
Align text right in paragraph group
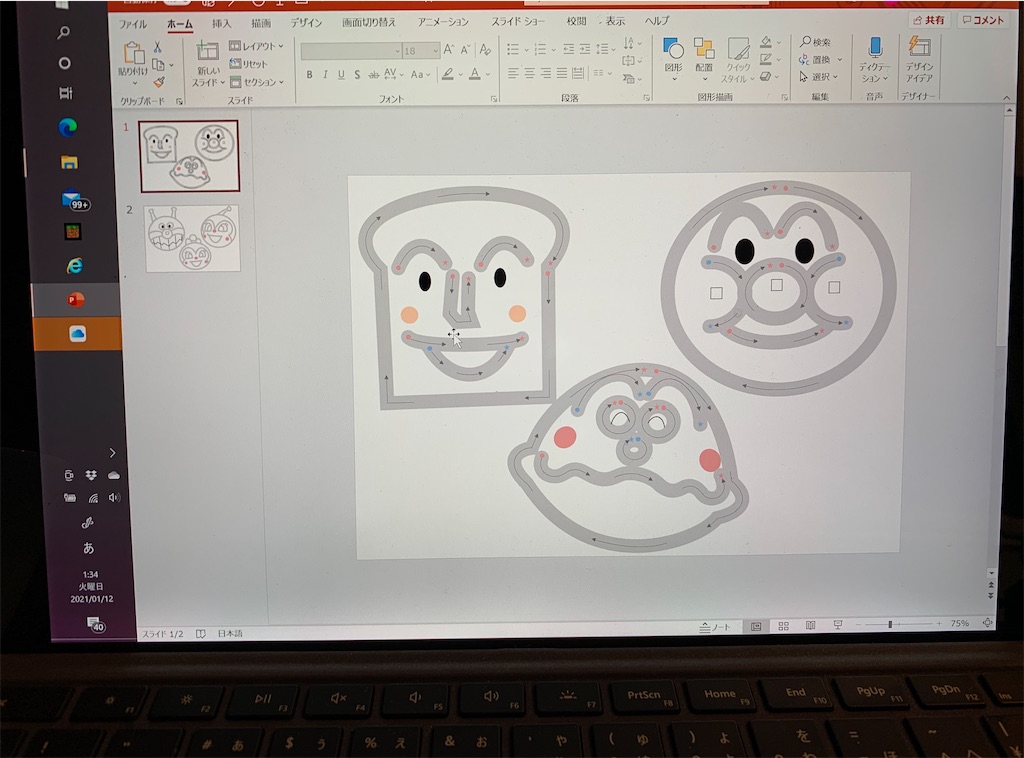545,73
